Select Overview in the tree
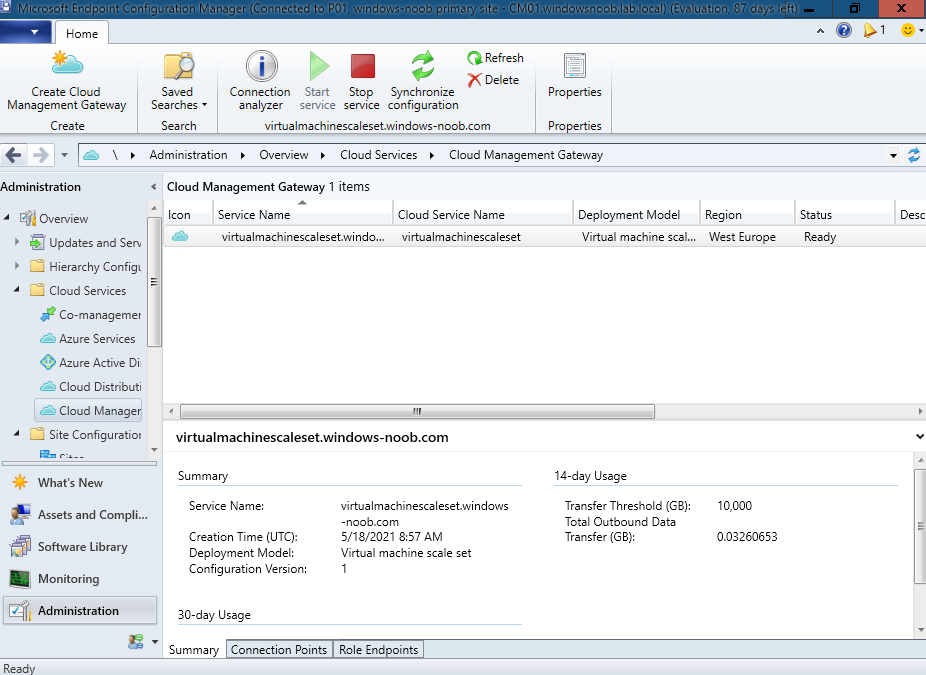This screenshot has width=926, height=675. tap(54, 219)
